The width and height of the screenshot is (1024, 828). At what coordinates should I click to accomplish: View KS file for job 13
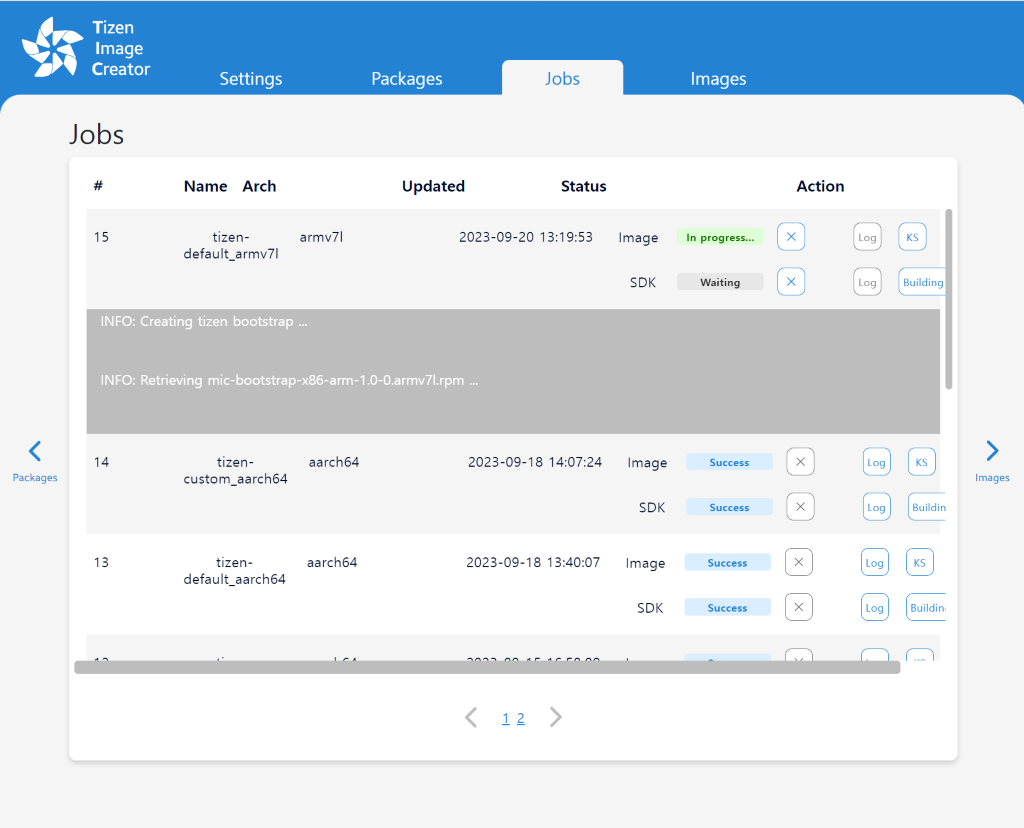point(919,562)
